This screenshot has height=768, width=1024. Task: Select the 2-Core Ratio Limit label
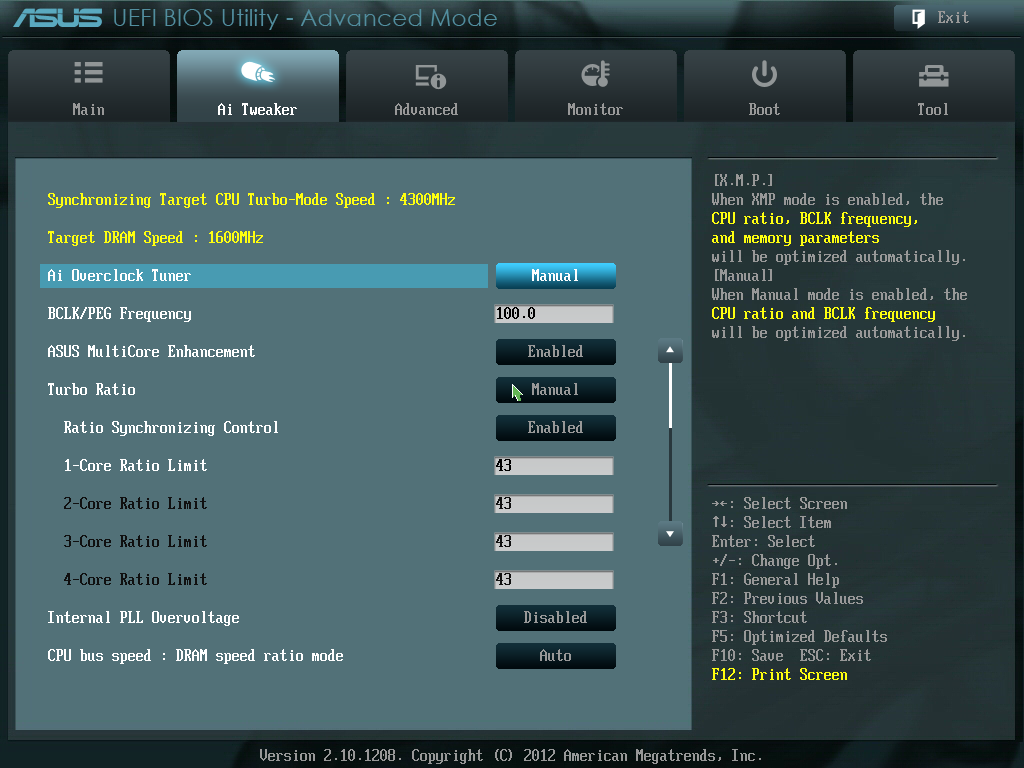pyautogui.click(x=135, y=504)
